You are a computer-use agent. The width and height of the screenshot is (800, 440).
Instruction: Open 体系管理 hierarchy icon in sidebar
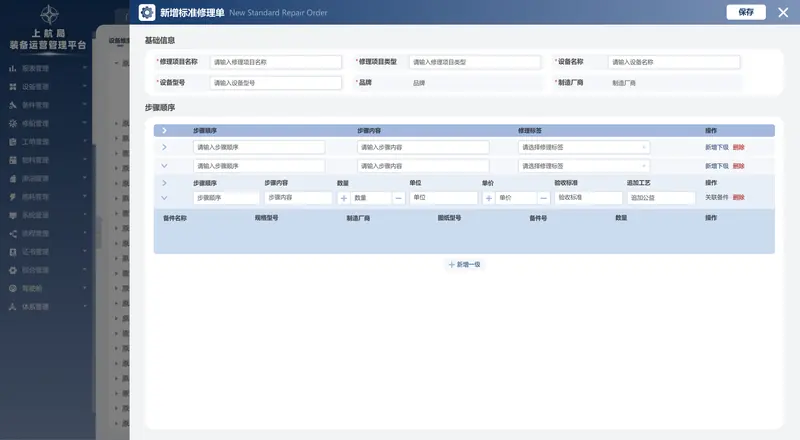pyautogui.click(x=13, y=307)
